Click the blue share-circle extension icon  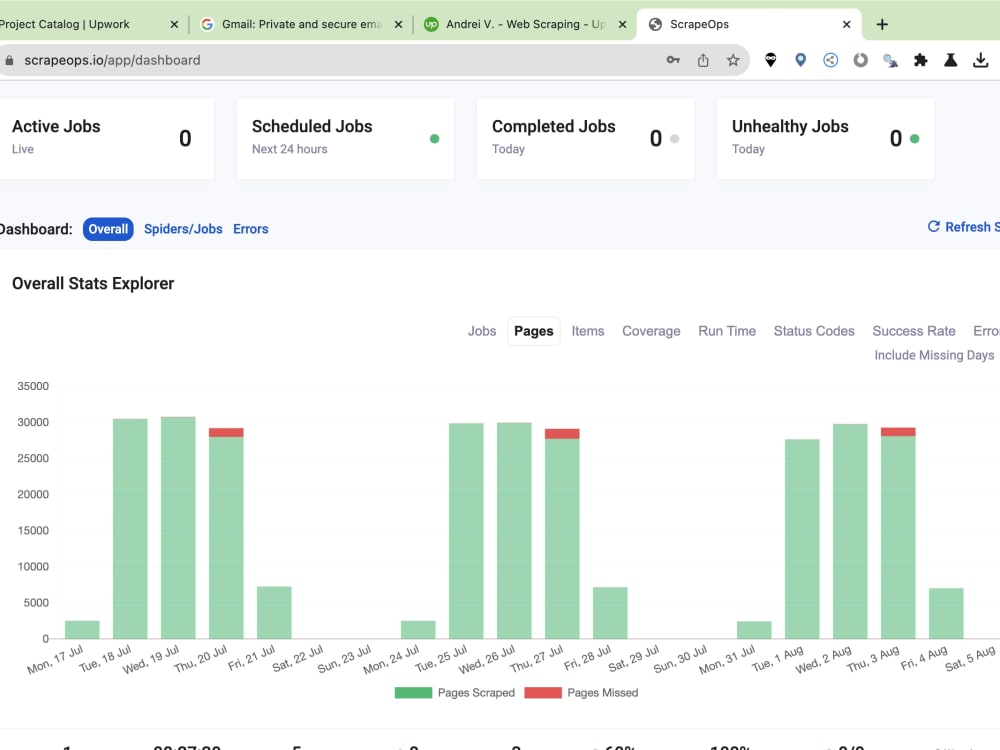(830, 60)
